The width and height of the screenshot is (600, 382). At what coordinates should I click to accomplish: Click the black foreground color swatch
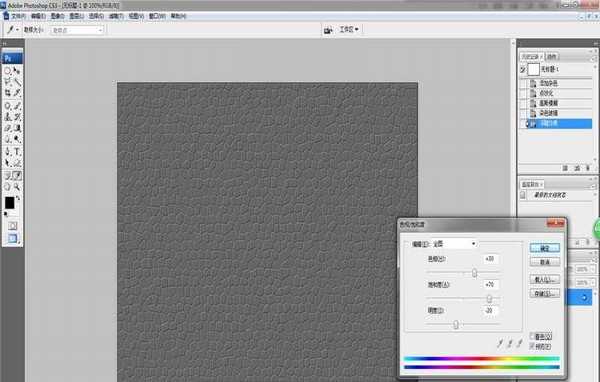point(9,203)
